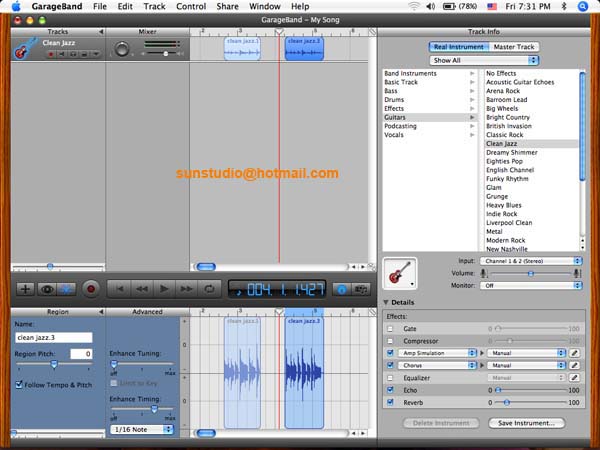Show track automation via triangle button
The width and height of the screenshot is (600, 450).
[x=96, y=54]
